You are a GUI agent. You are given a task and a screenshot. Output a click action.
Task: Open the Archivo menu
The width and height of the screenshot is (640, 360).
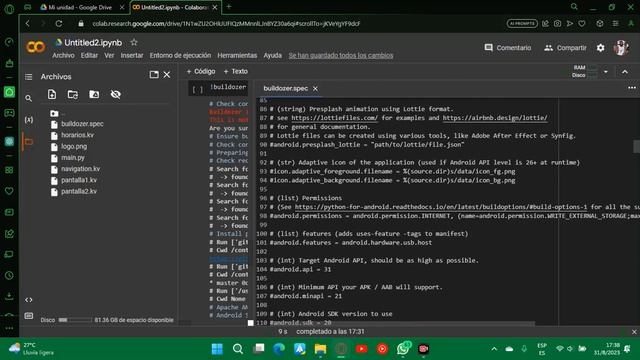coord(63,56)
